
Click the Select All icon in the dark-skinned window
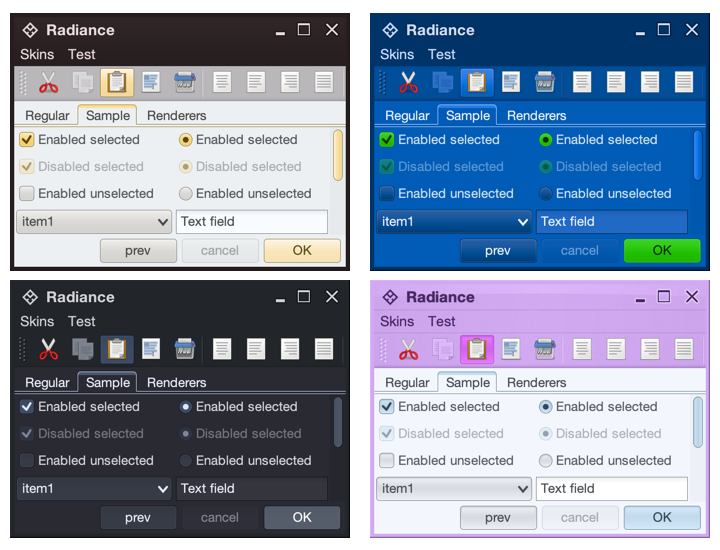[151, 349]
